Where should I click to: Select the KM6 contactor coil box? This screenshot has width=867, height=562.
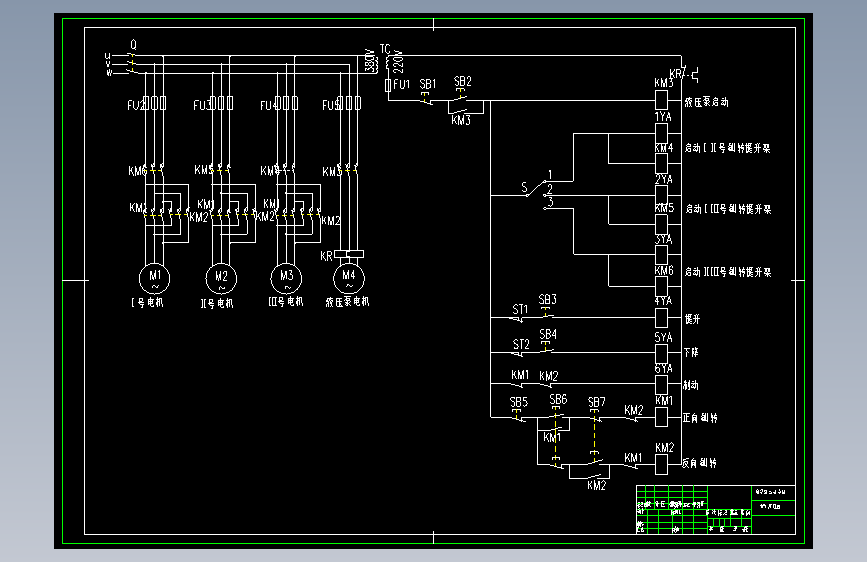click(661, 286)
